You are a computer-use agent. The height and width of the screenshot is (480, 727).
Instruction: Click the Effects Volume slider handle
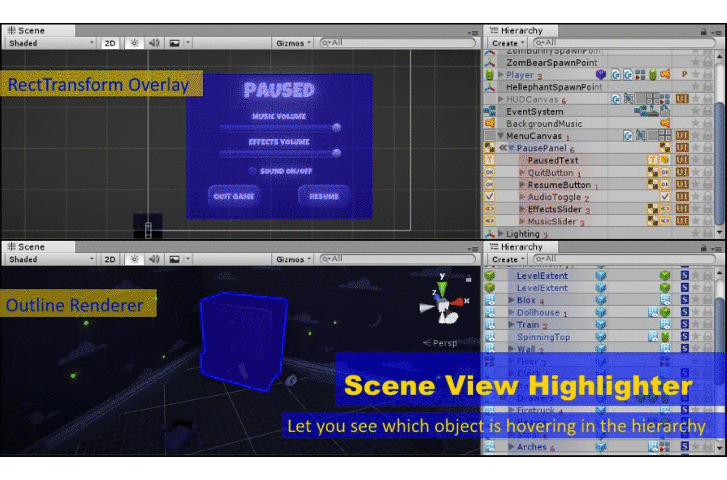tap(337, 152)
